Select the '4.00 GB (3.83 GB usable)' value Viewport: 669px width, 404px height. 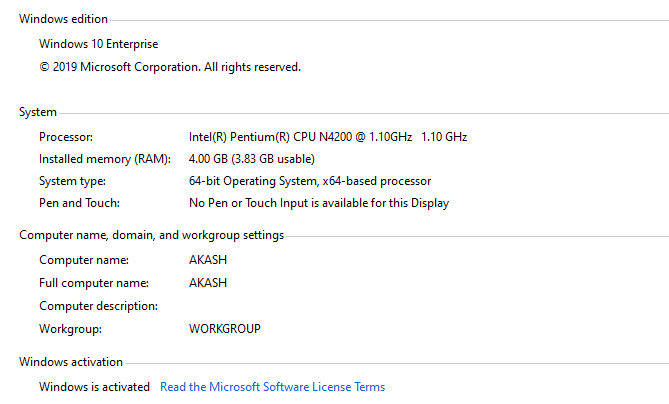252,159
